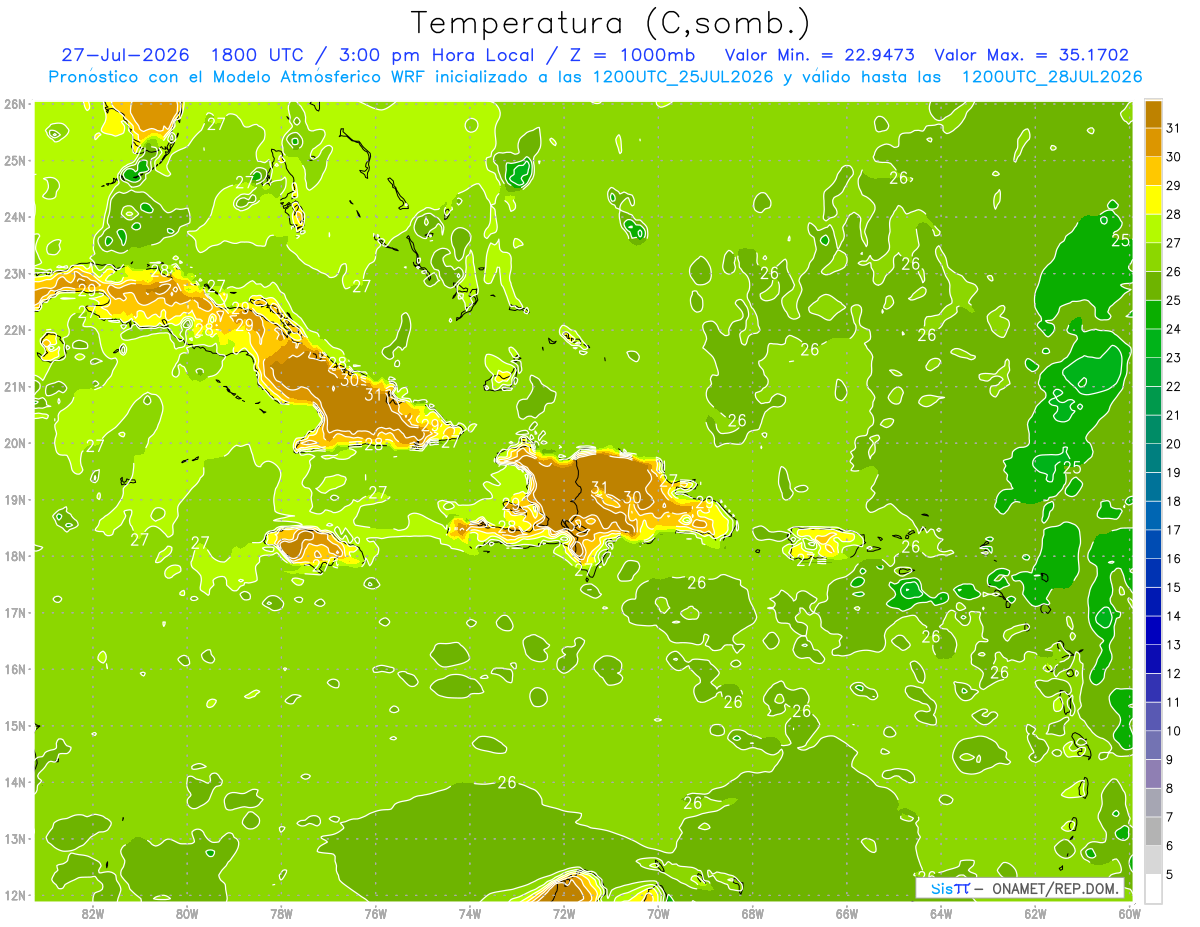Click the "68W" longitude axis label
Screen dimensions: 1200x927
coord(753,913)
